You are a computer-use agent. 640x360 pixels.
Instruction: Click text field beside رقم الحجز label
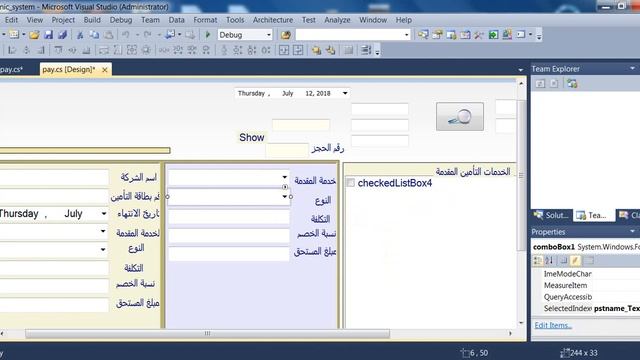tap(287, 150)
